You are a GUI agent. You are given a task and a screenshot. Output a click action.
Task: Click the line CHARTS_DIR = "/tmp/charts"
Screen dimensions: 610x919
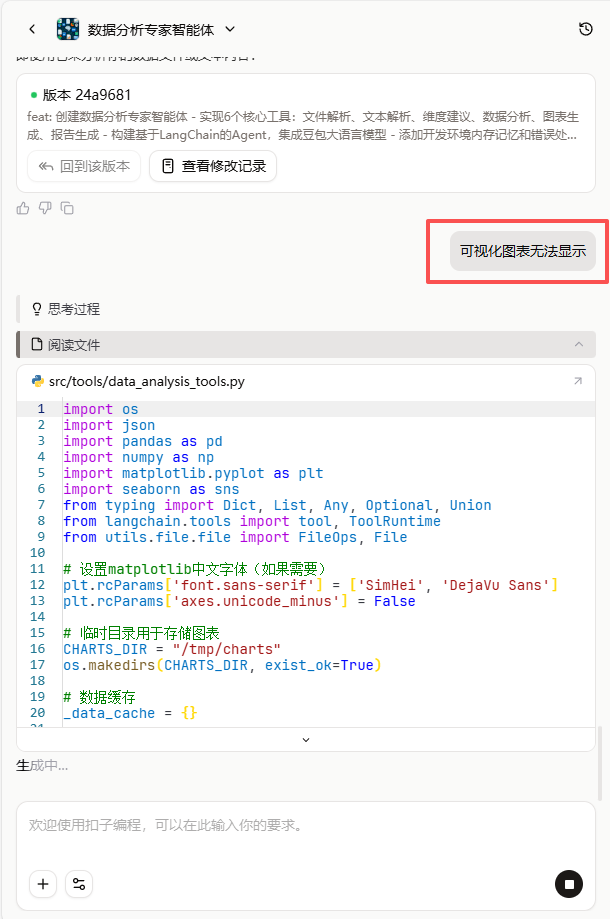pos(172,649)
